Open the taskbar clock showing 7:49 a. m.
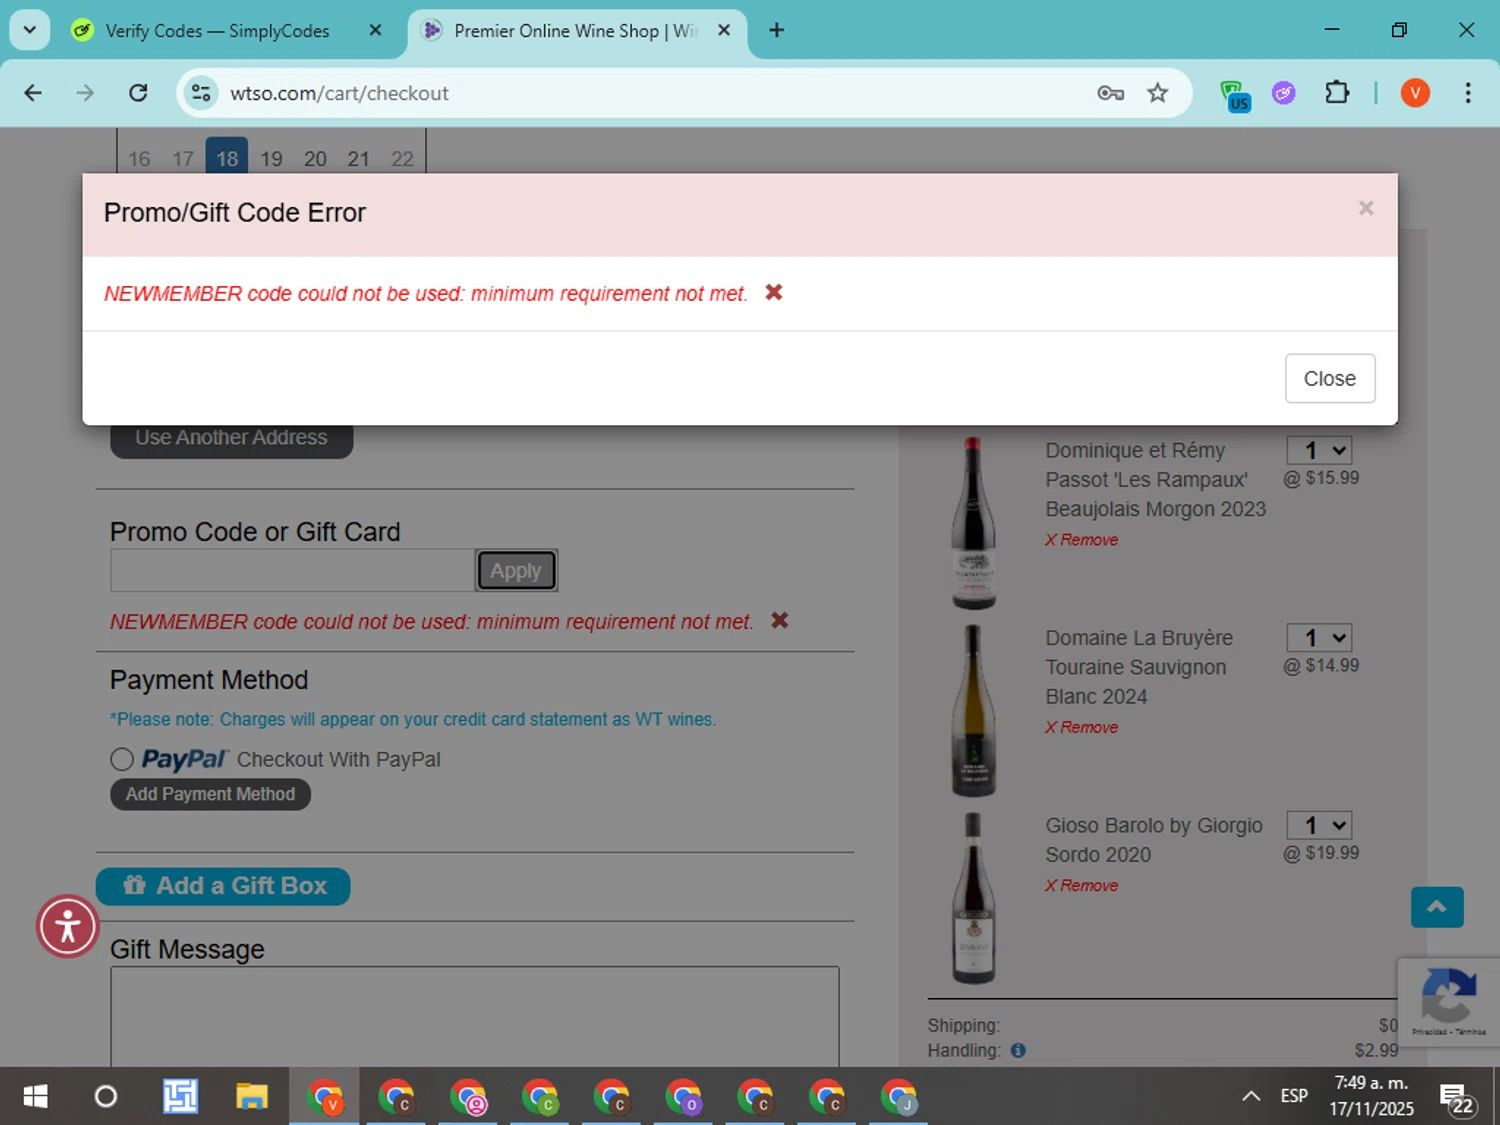The height and width of the screenshot is (1125, 1500). 1371,1096
